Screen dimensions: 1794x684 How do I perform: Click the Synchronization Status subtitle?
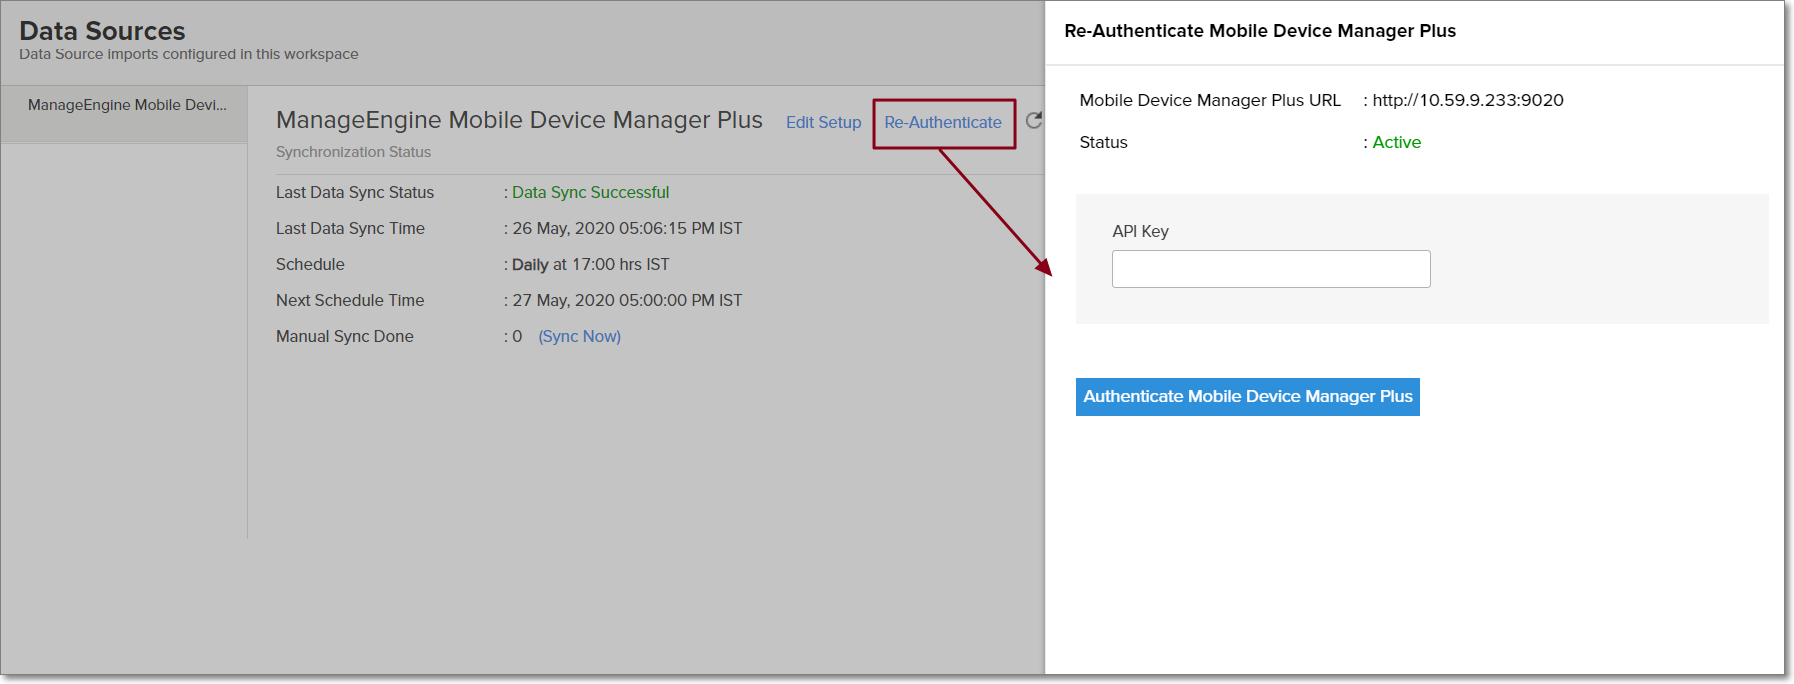(353, 152)
